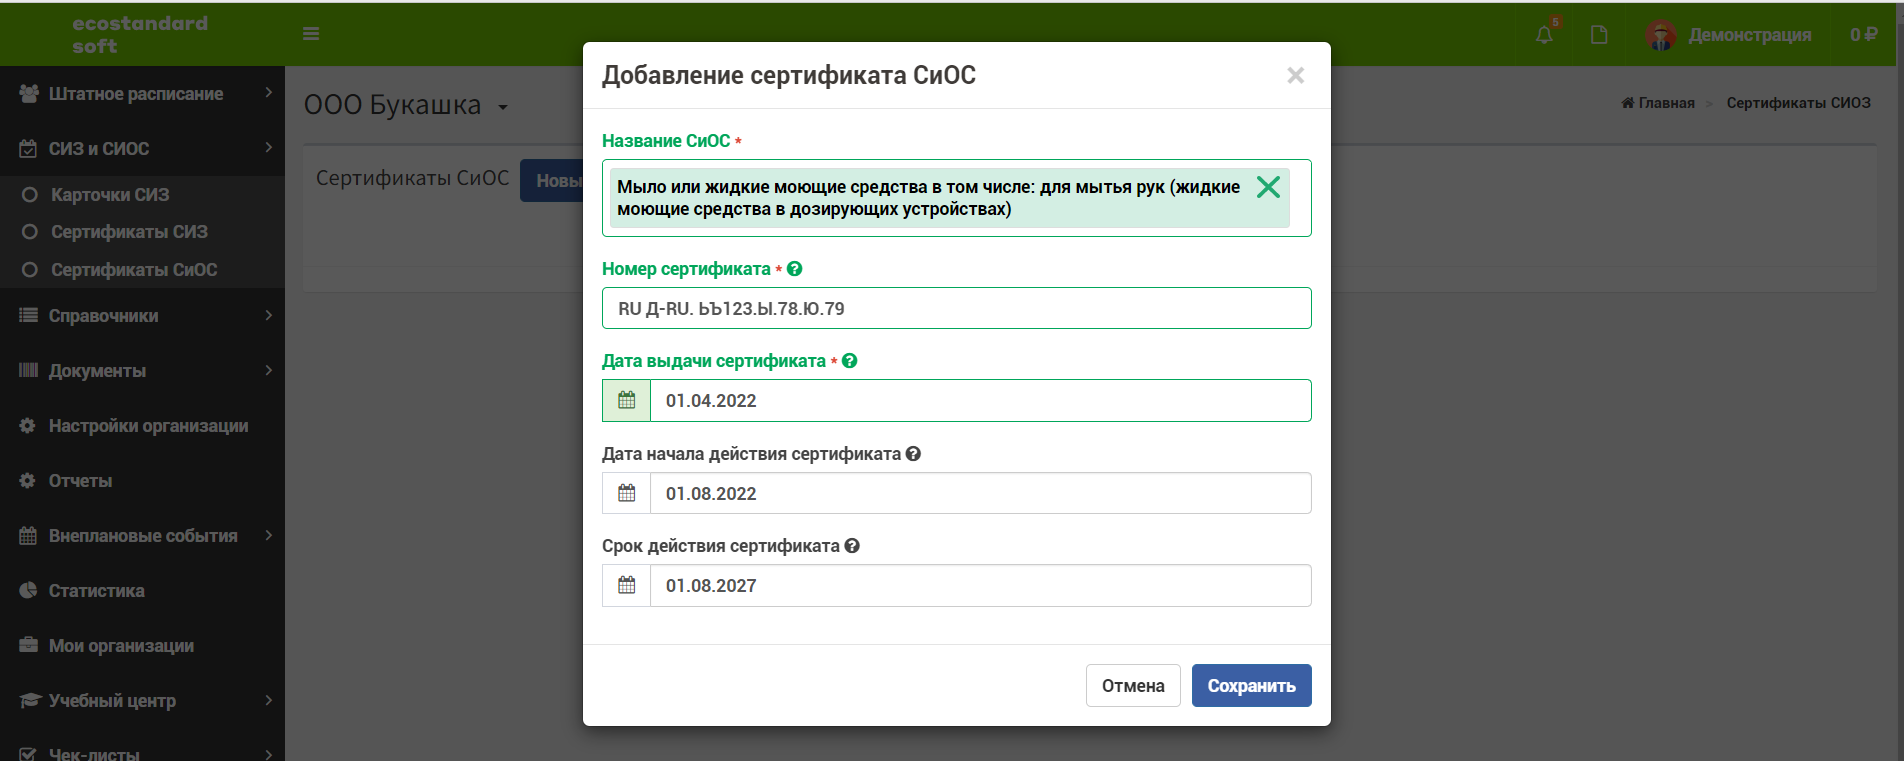
Task: Select Карточки СИЗ in sidebar
Action: 110,195
